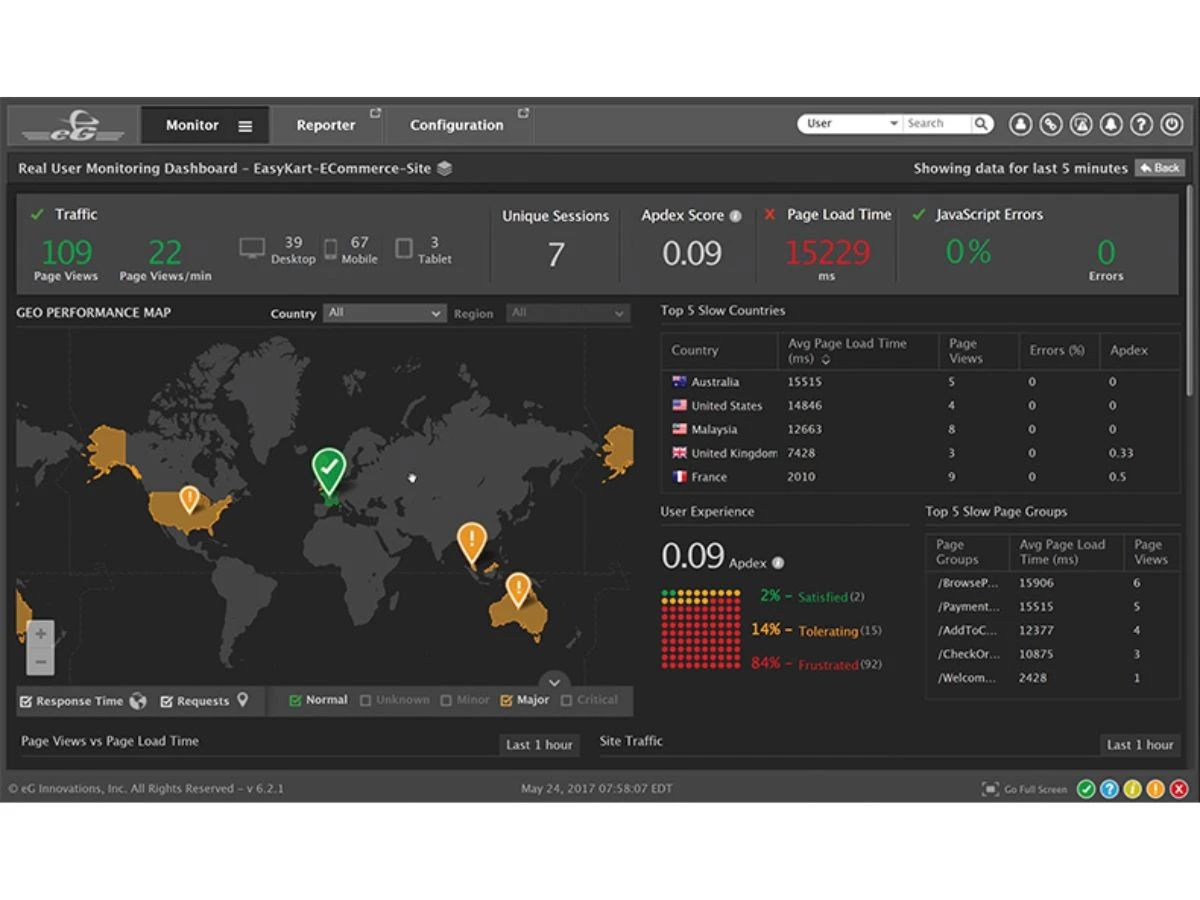Click the eG logo in the header

coord(73,125)
